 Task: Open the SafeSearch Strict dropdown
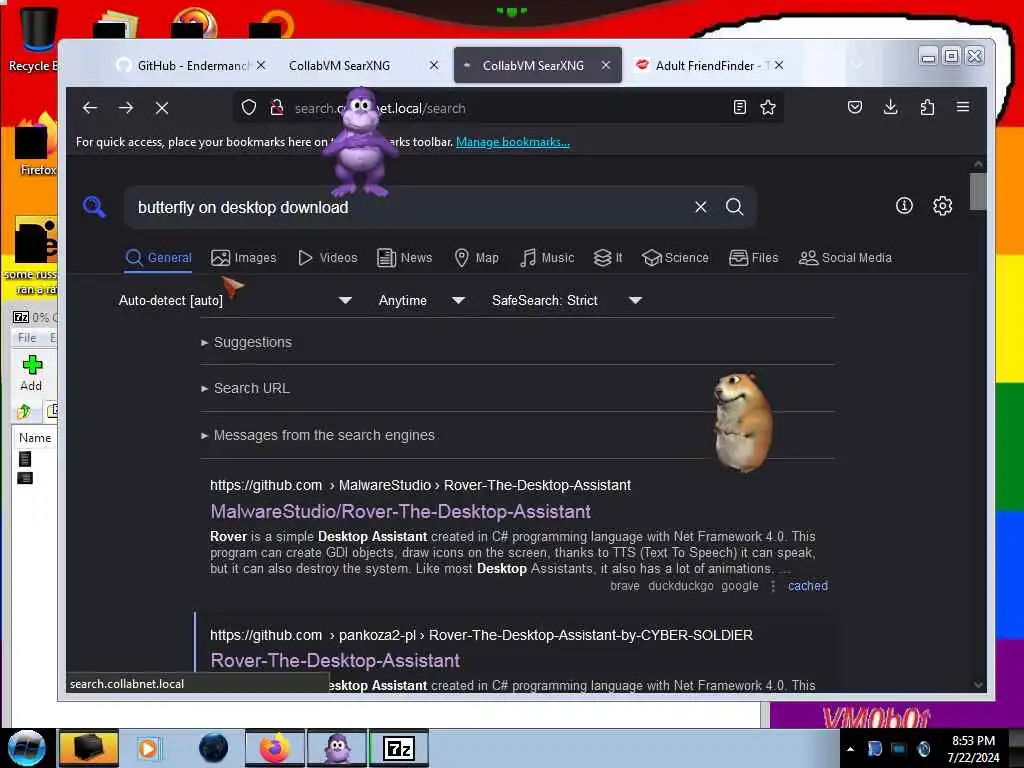[x=566, y=300]
